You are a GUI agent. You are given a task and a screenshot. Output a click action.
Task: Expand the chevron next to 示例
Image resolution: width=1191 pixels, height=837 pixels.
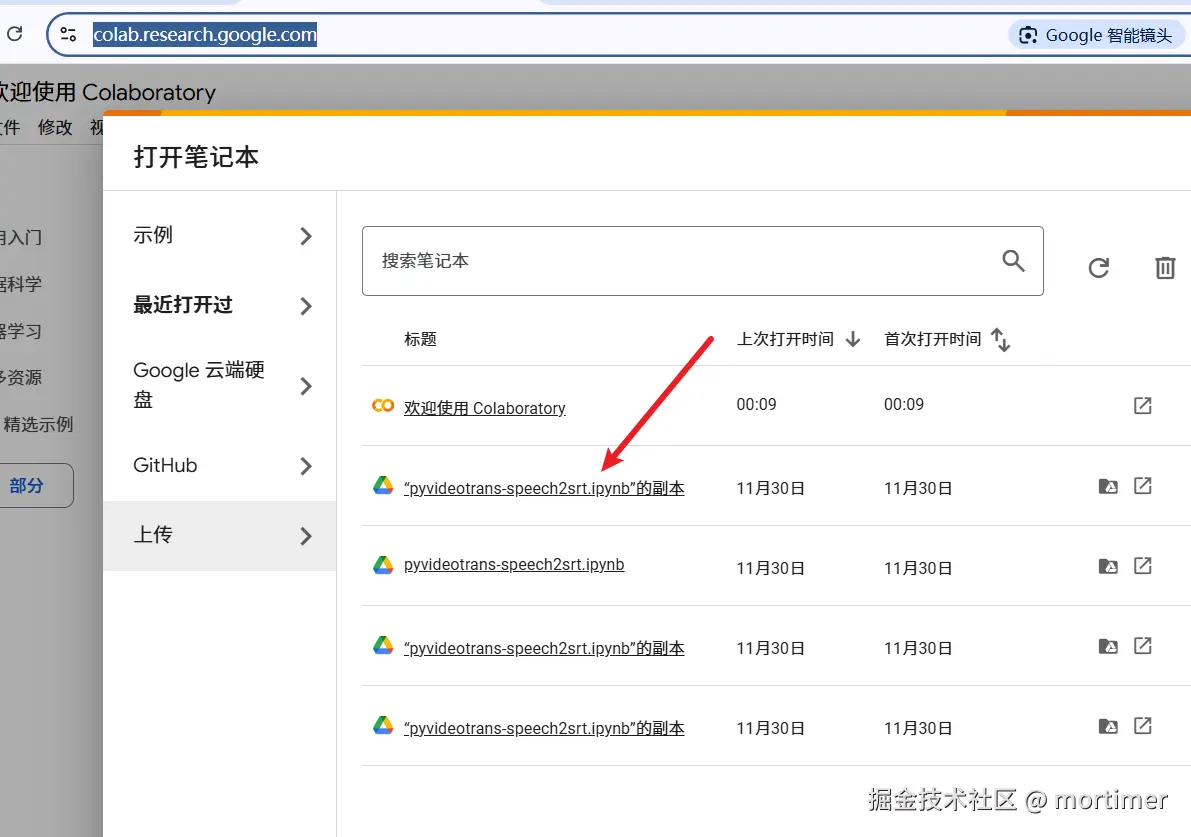coord(305,236)
